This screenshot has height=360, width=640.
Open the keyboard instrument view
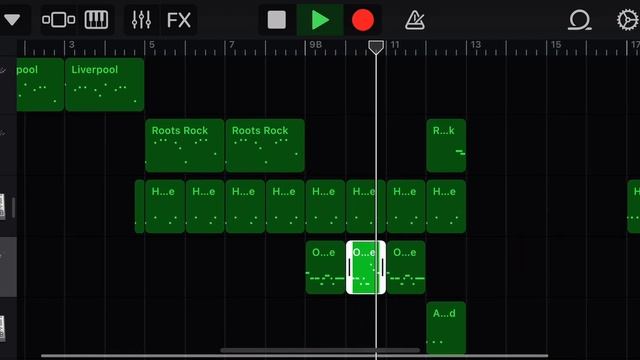tap(96, 20)
